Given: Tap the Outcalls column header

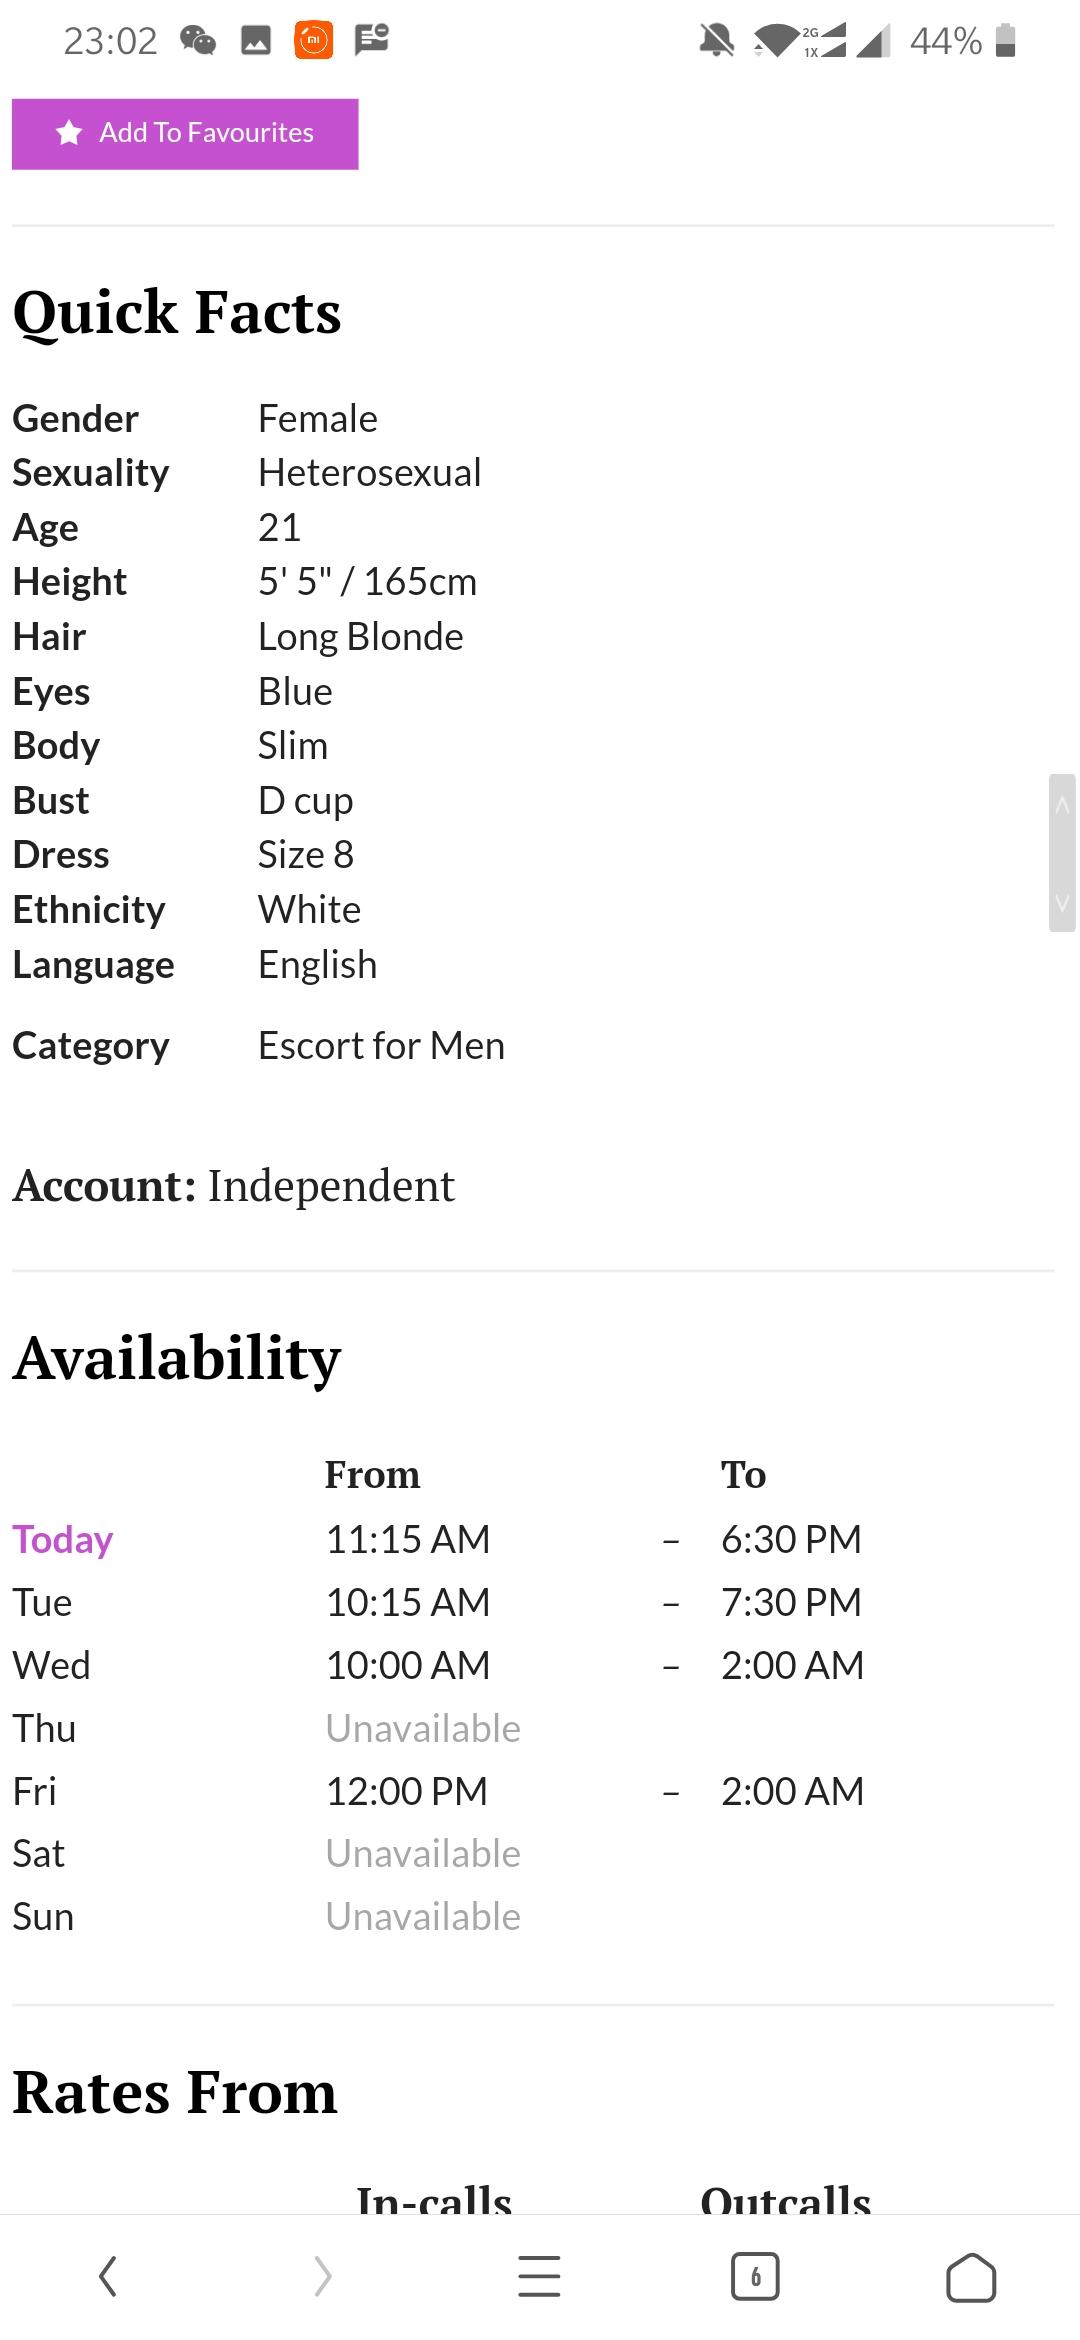Looking at the screenshot, I should point(785,2198).
